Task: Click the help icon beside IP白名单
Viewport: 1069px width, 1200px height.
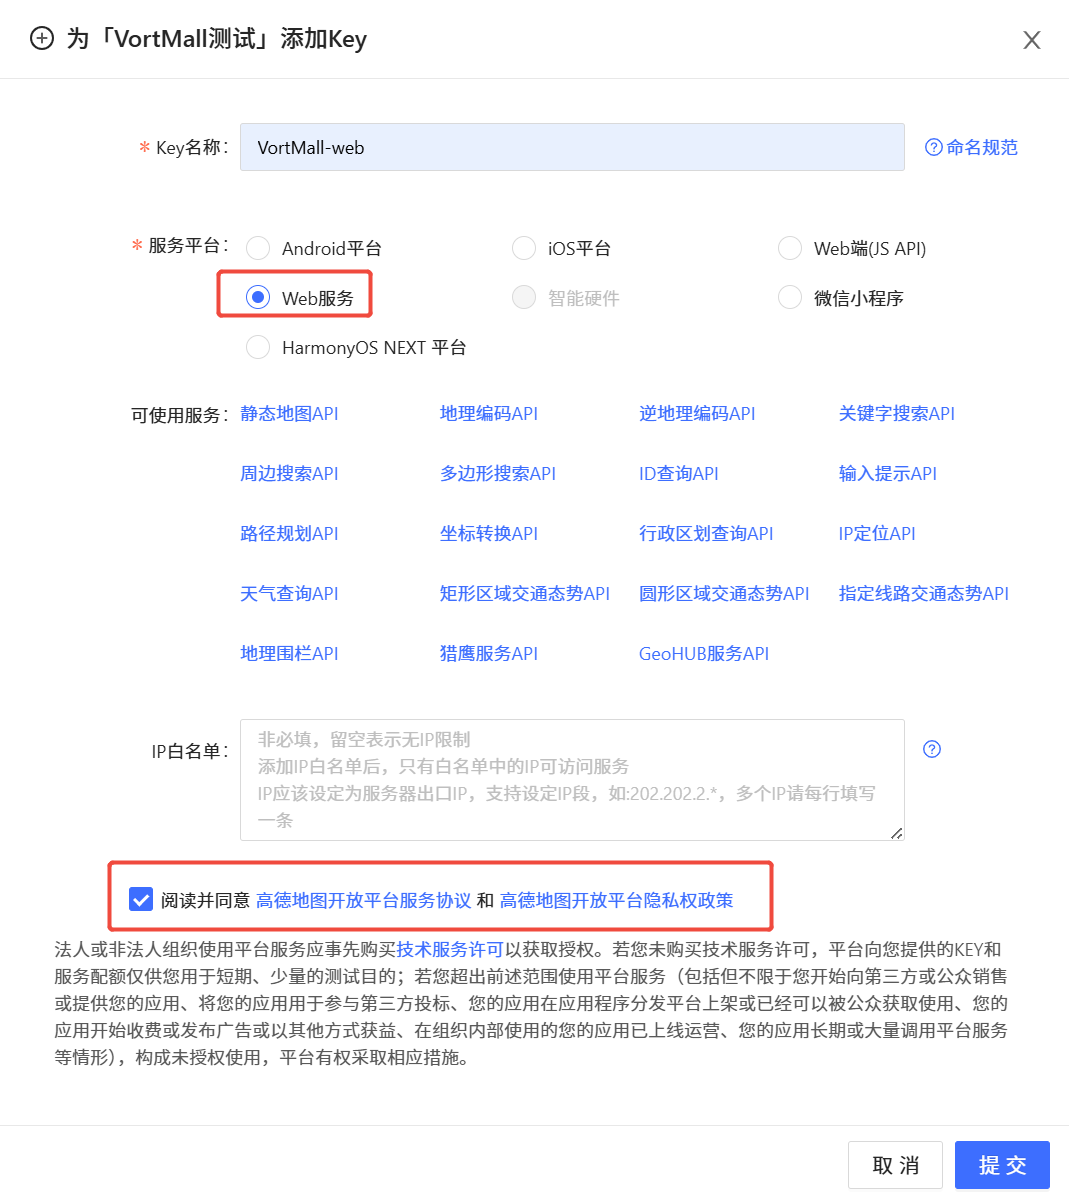Action: click(932, 749)
